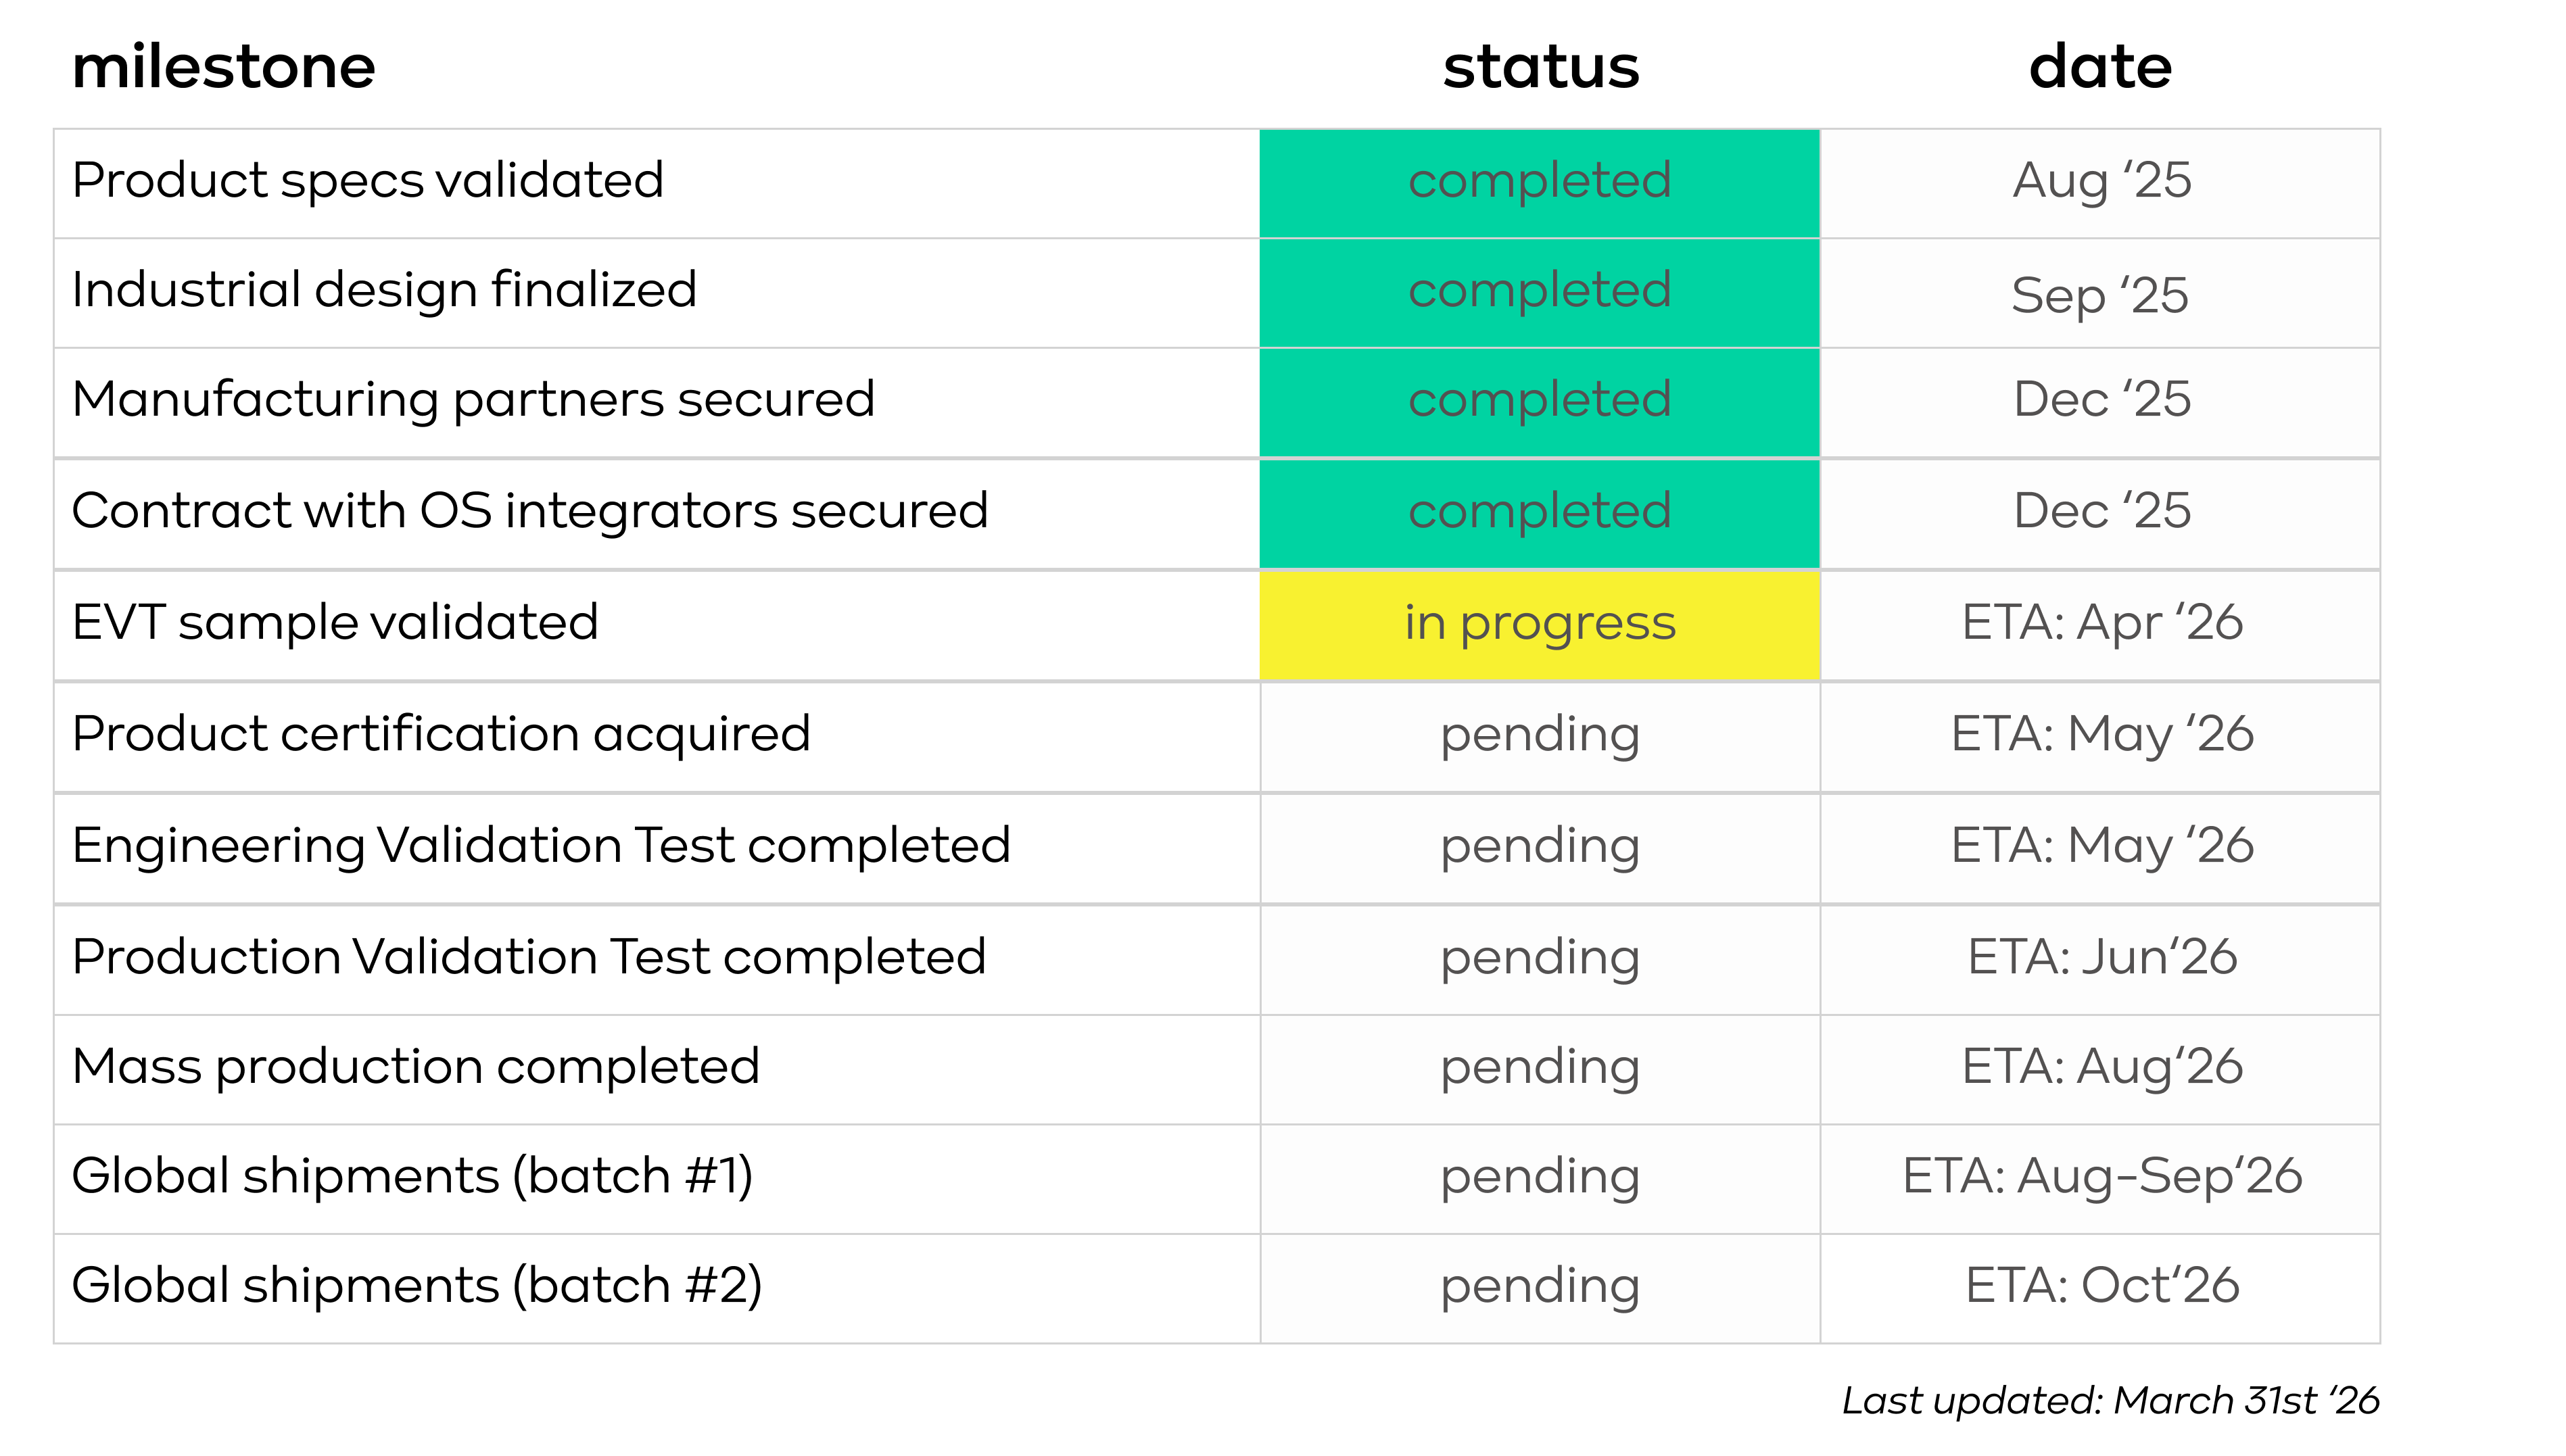Select the EVT sample validated milestone
Screen dimensions: 2566x1456
pyautogui.click(x=335, y=623)
